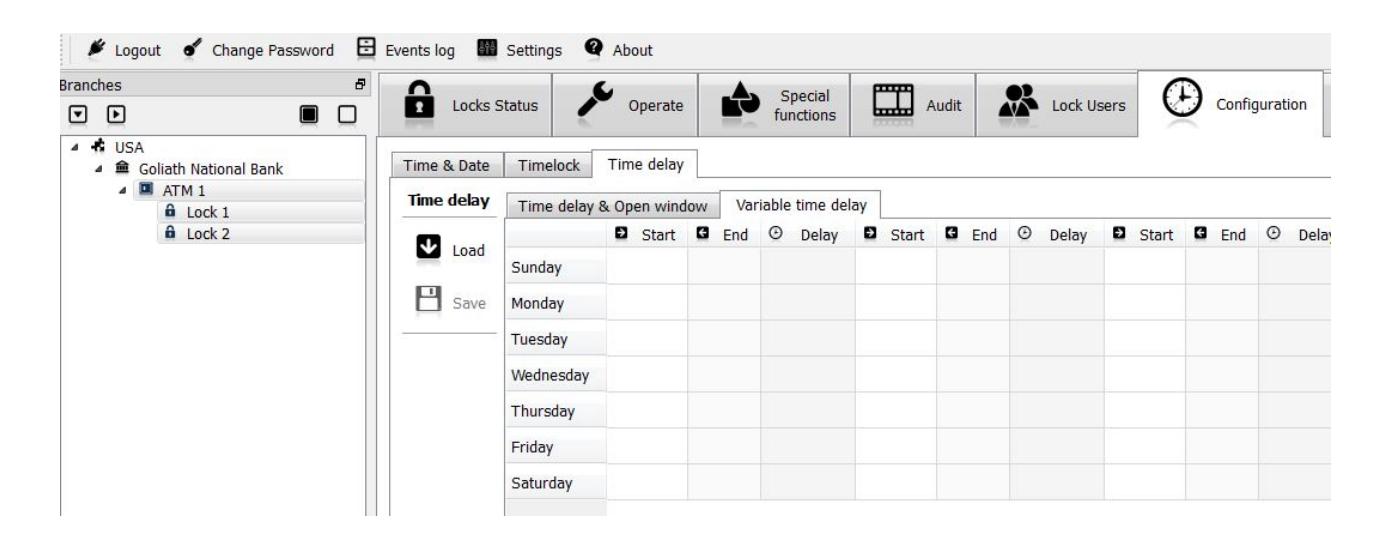Open Change Password key icon
The image size is (1390, 533).
point(164,50)
